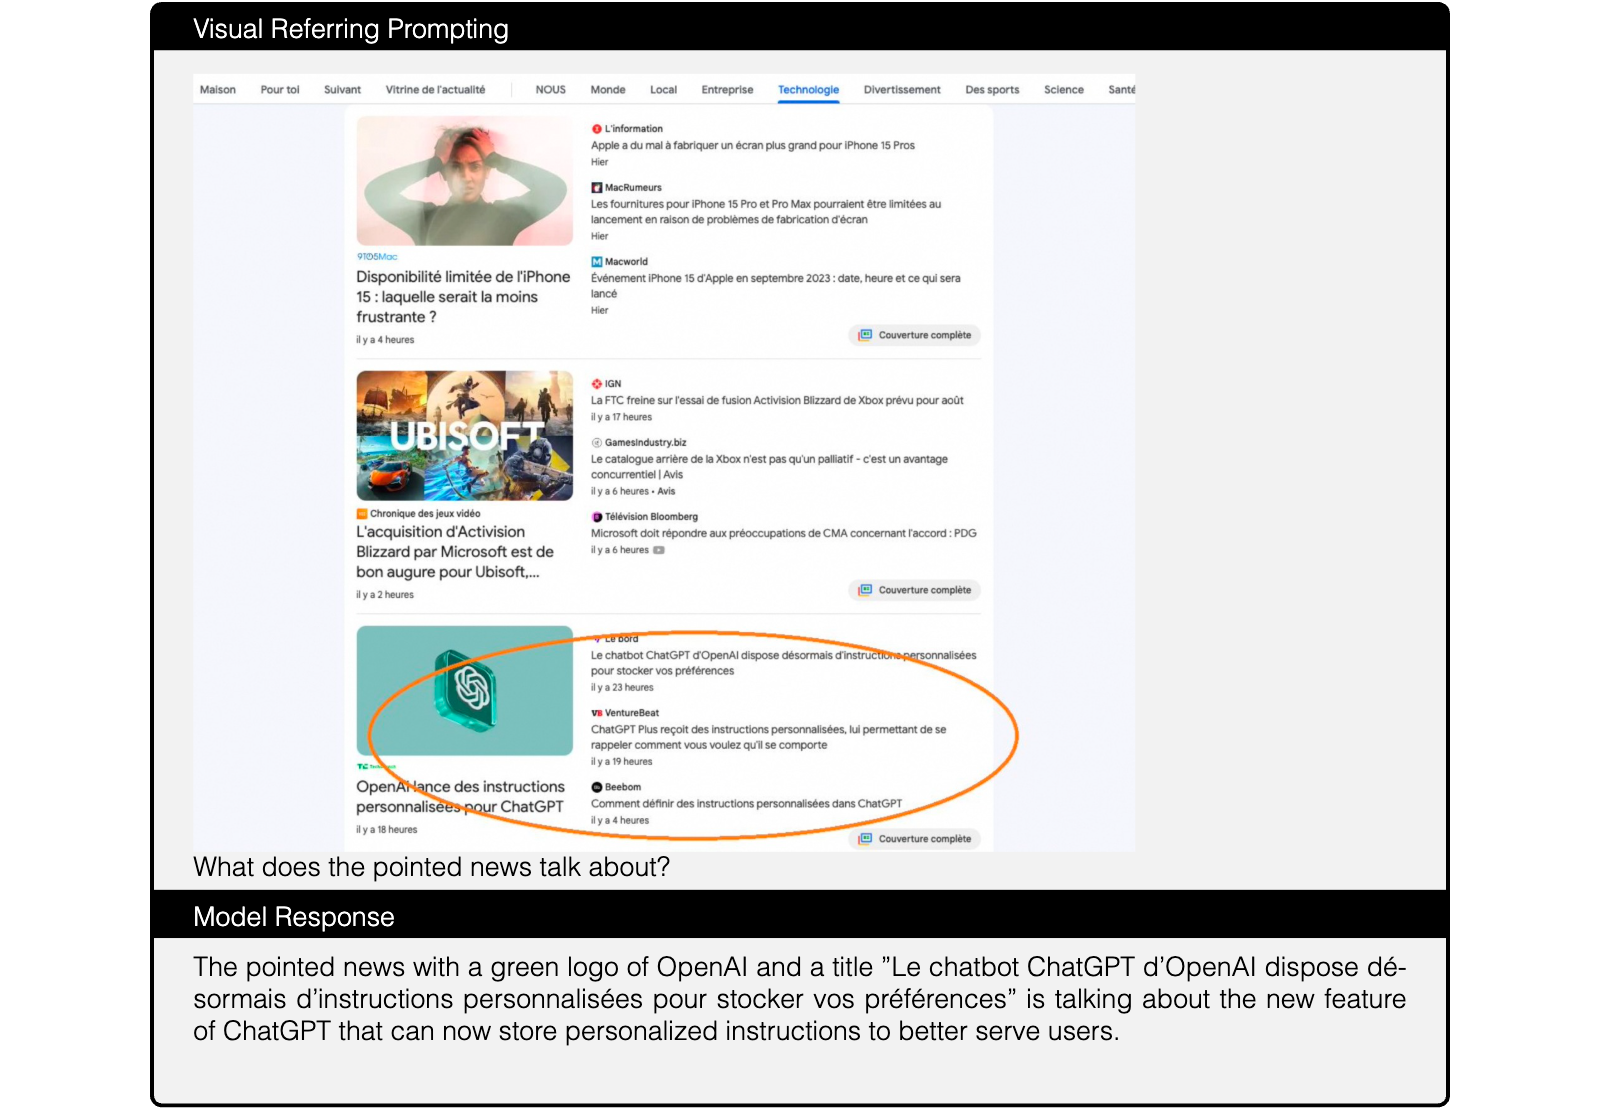This screenshot has height=1108, width=1600.
Task: Open GamesIndustry.biz Xbox catalogue article
Action: click(x=769, y=467)
